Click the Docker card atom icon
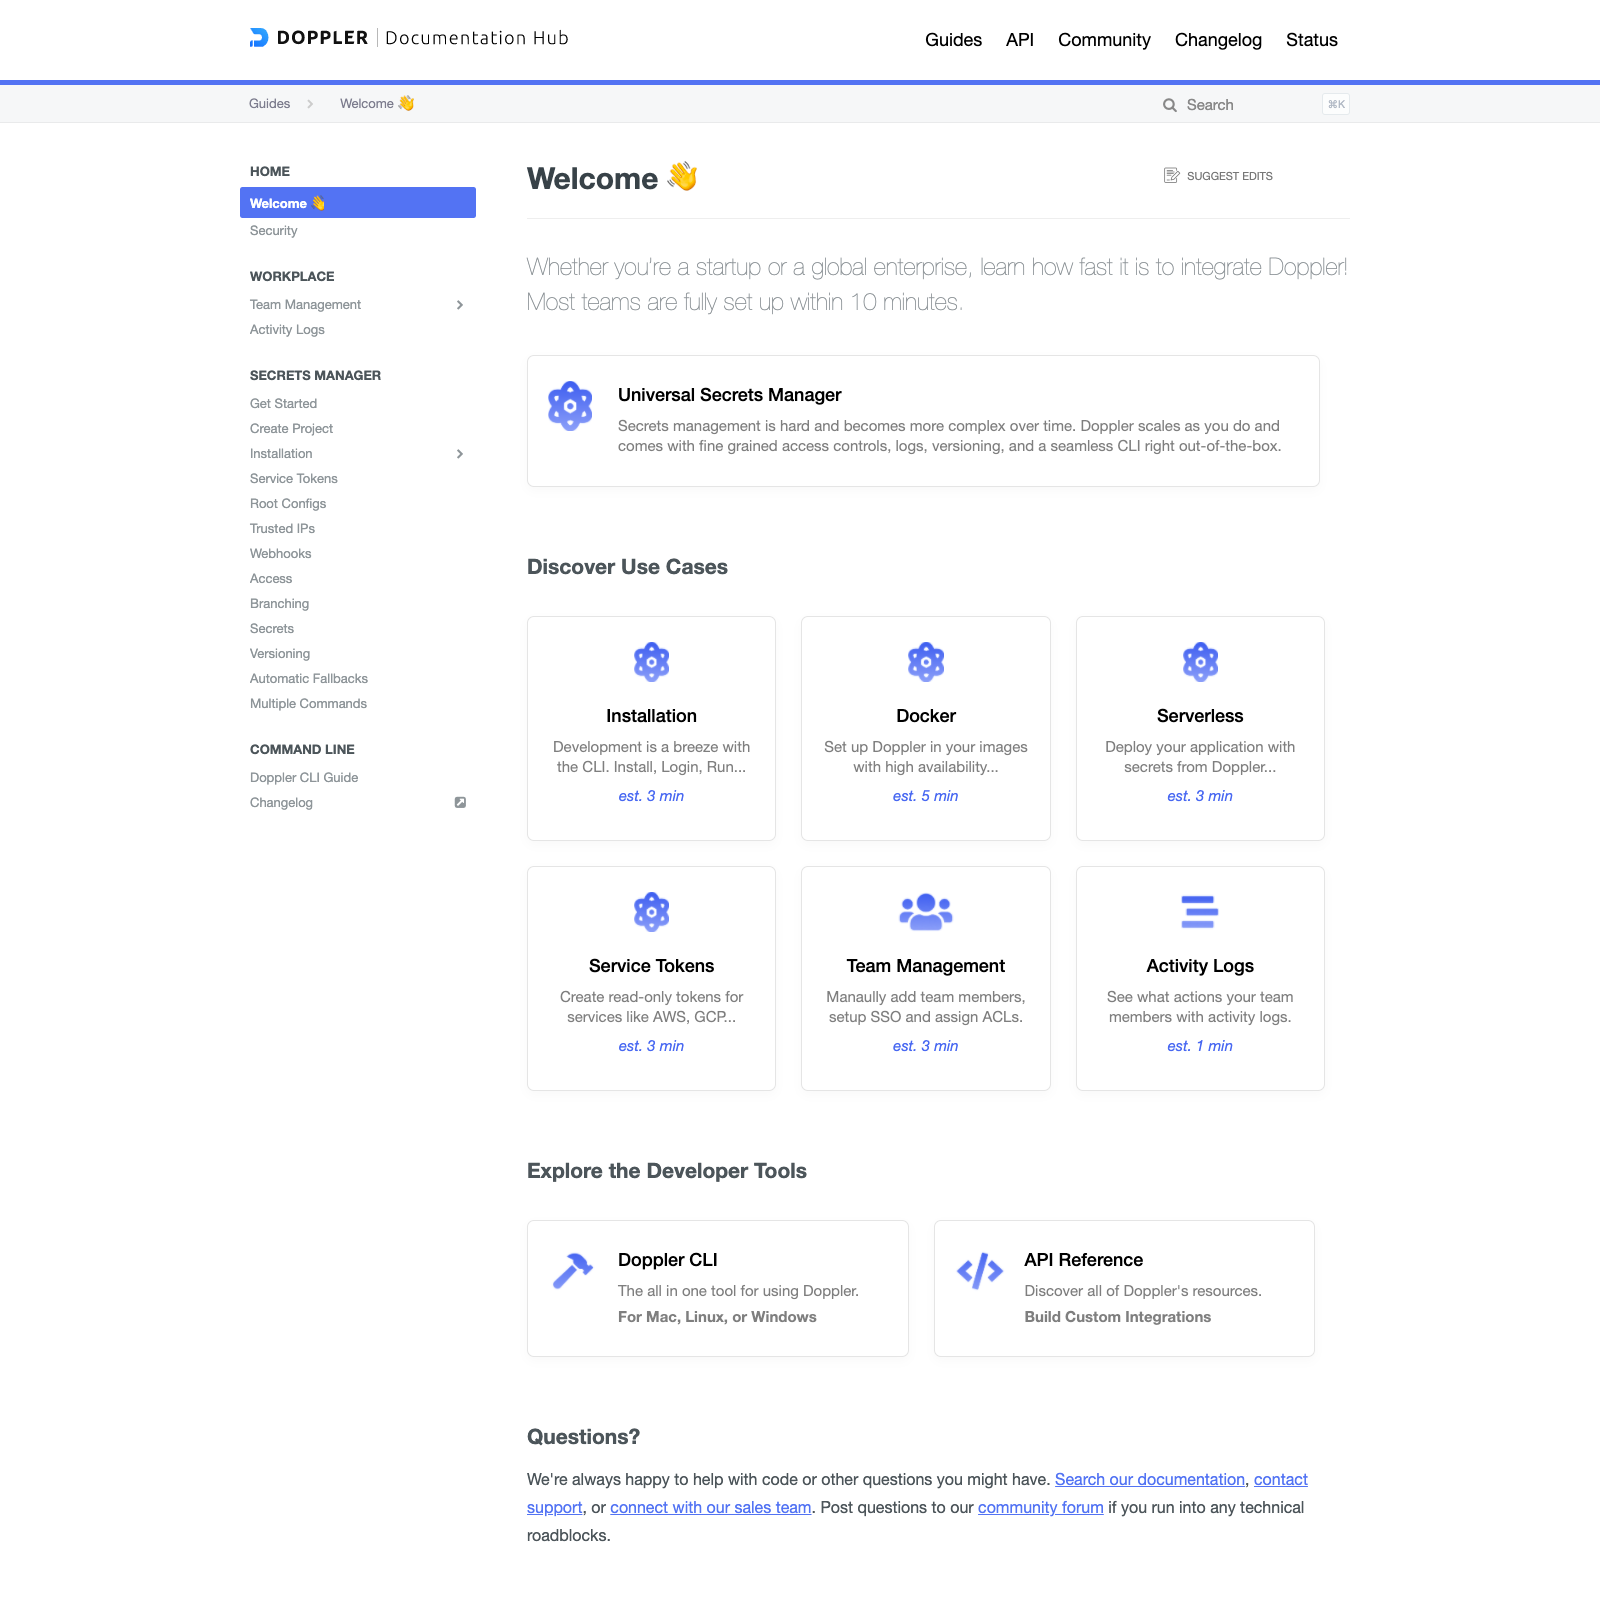Image resolution: width=1600 pixels, height=1600 pixels. 926,662
